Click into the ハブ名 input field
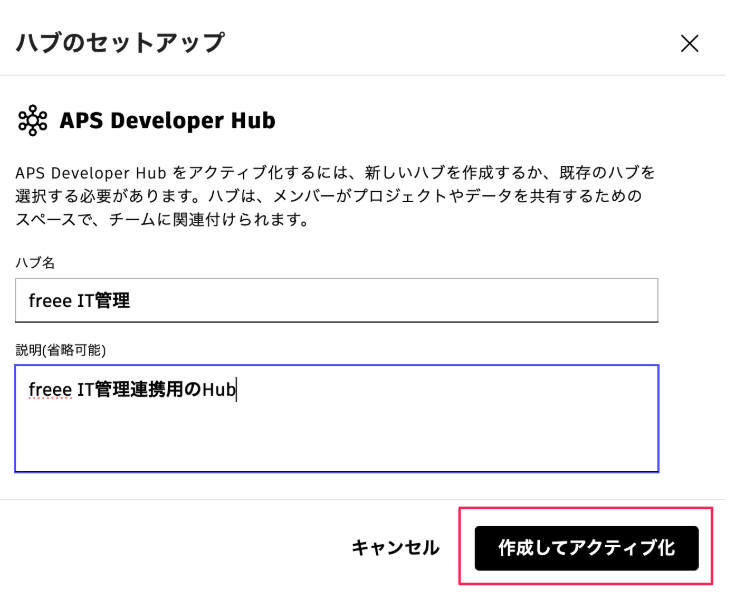 click(x=336, y=301)
